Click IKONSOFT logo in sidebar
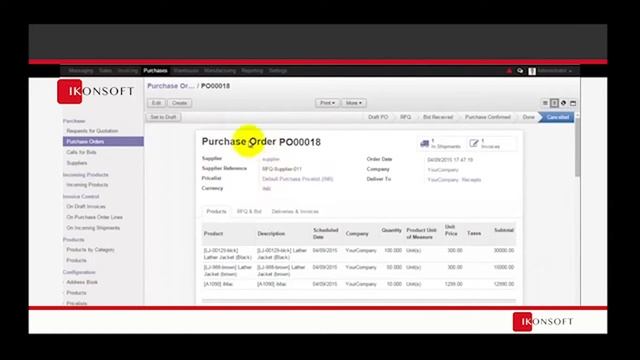 (x=96, y=91)
